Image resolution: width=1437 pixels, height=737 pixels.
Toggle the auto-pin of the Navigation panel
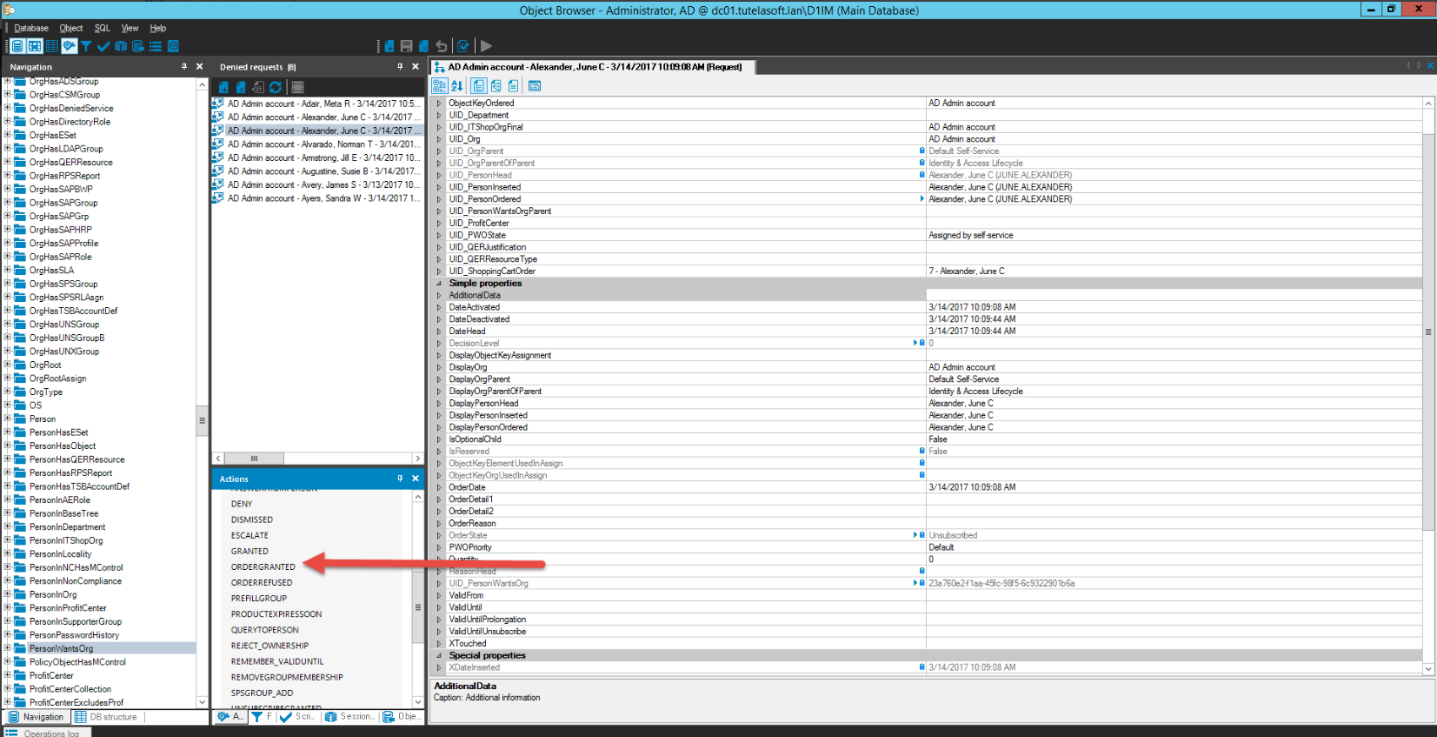[x=183, y=66]
